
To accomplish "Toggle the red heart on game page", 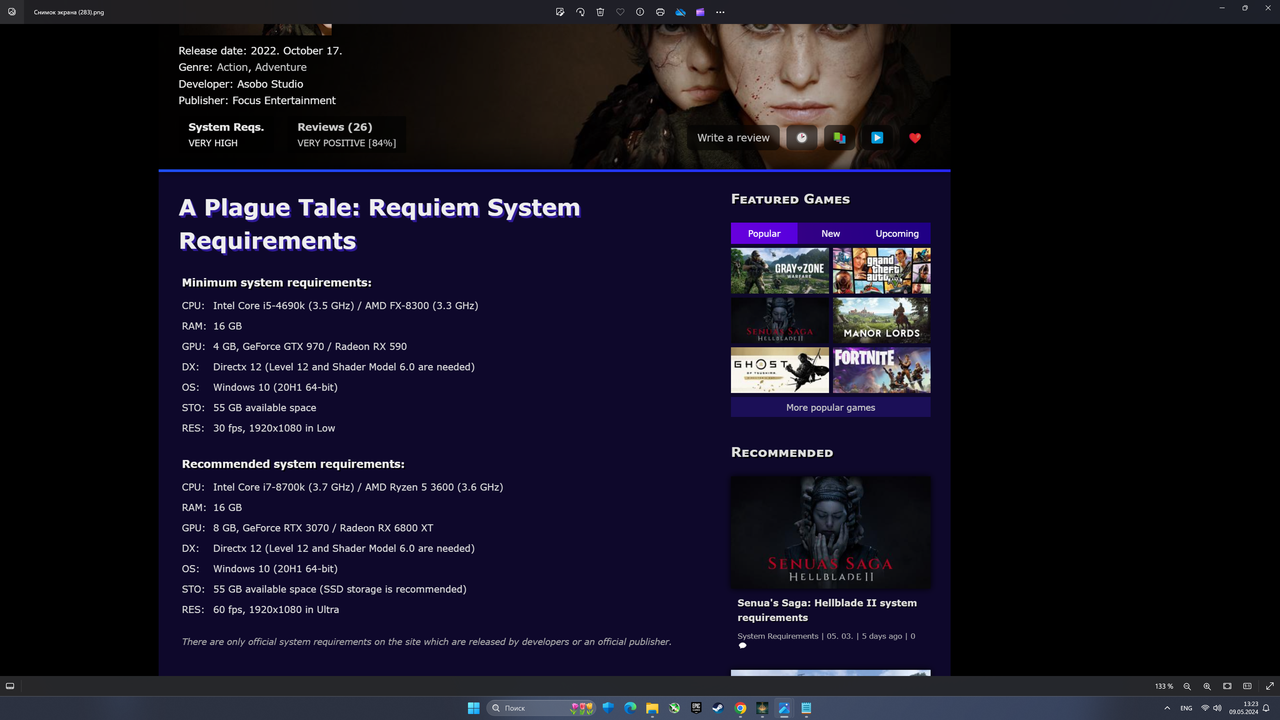I will [x=915, y=138].
